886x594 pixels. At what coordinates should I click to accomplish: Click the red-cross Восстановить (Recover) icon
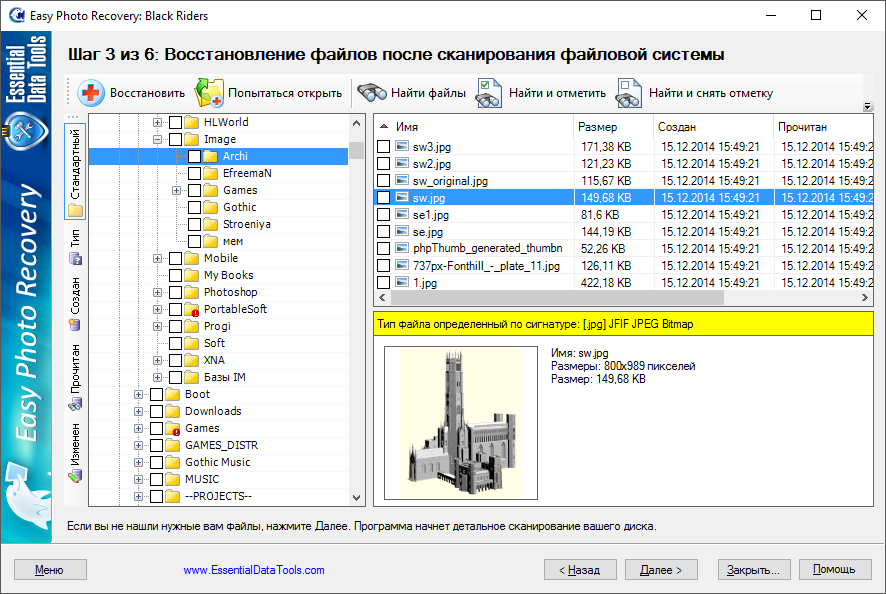pyautogui.click(x=90, y=93)
